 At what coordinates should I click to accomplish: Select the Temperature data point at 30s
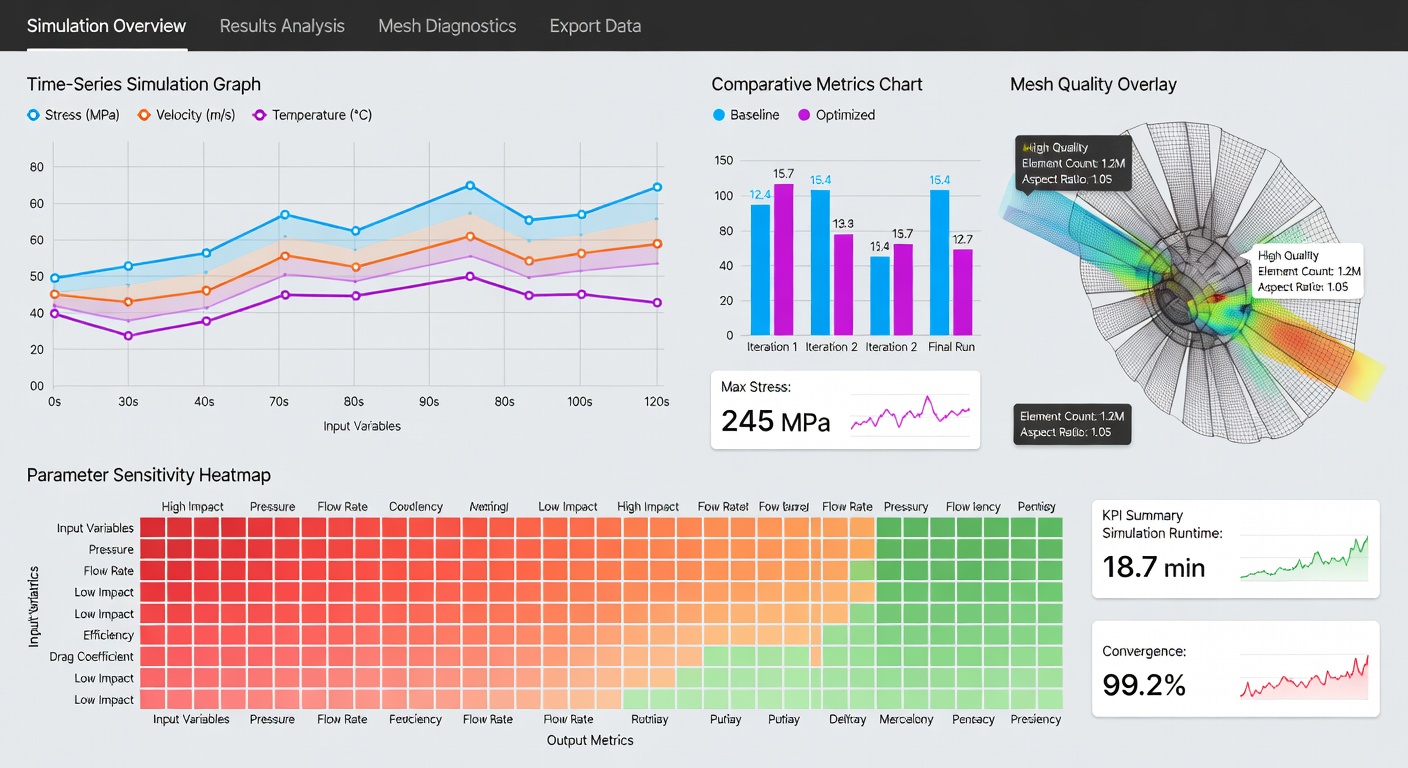pos(128,336)
